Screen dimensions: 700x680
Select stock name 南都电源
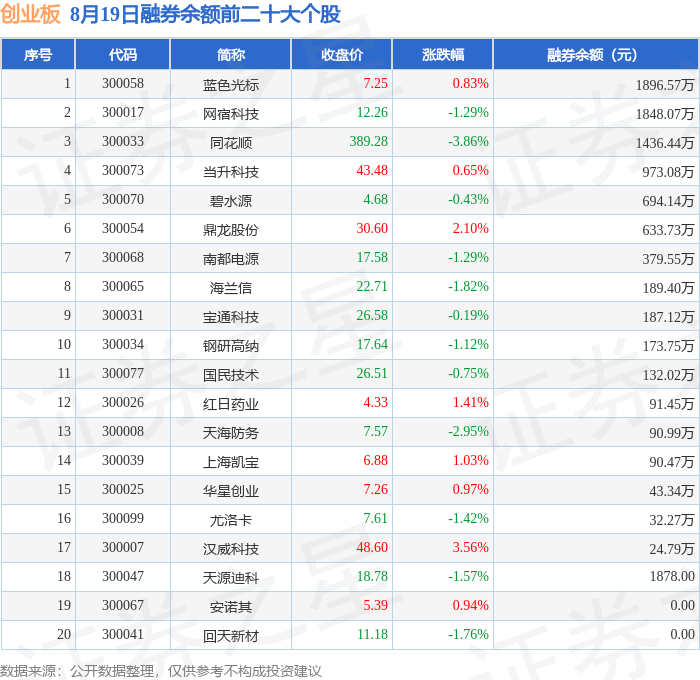pos(231,259)
